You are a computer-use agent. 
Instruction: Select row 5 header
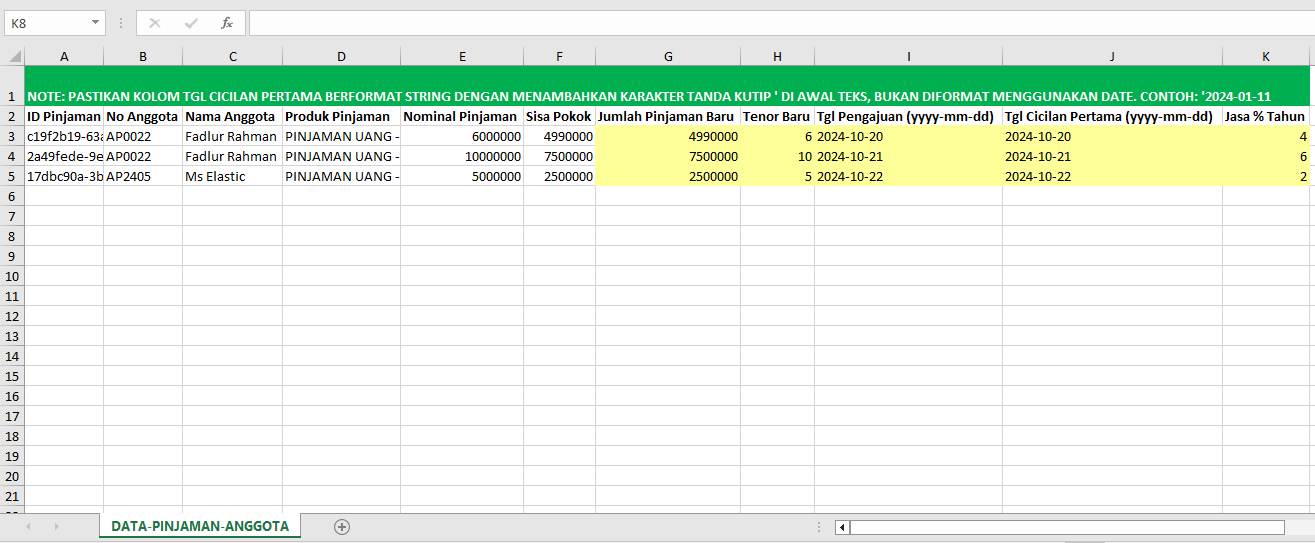coord(12,176)
